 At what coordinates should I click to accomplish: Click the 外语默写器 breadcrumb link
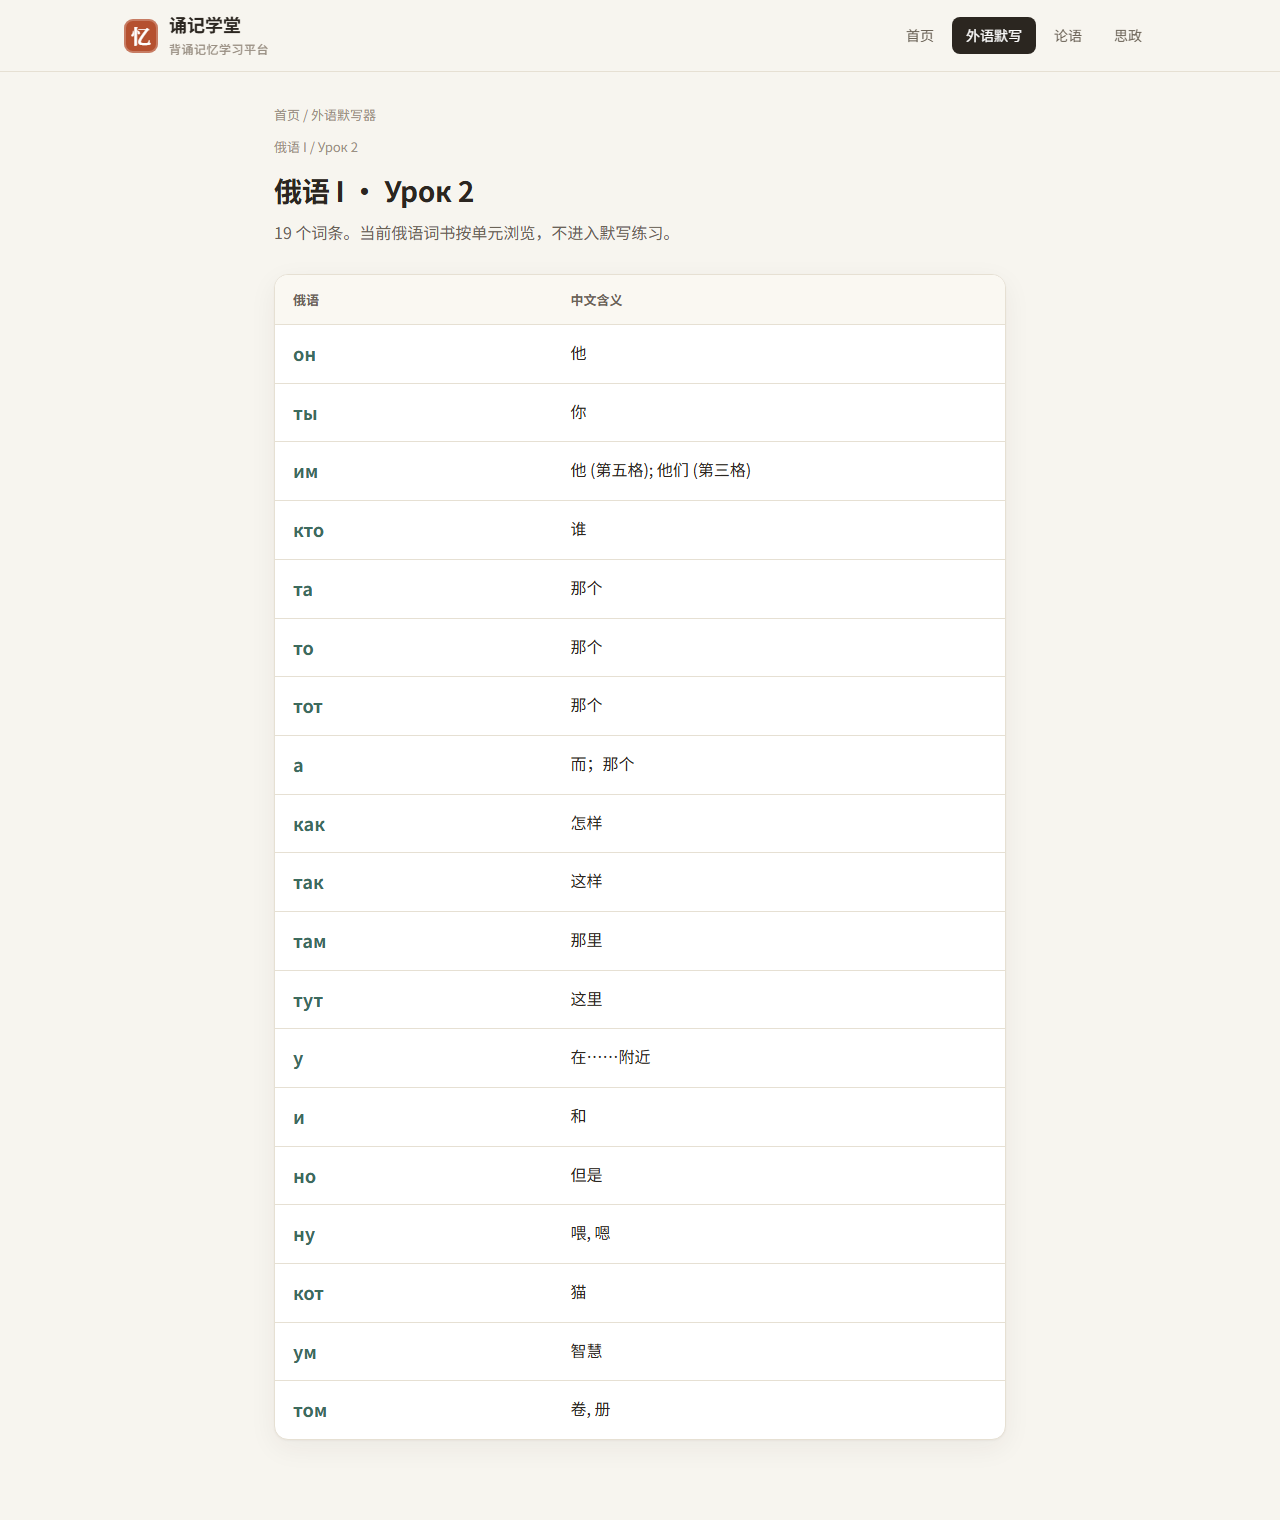click(x=343, y=115)
